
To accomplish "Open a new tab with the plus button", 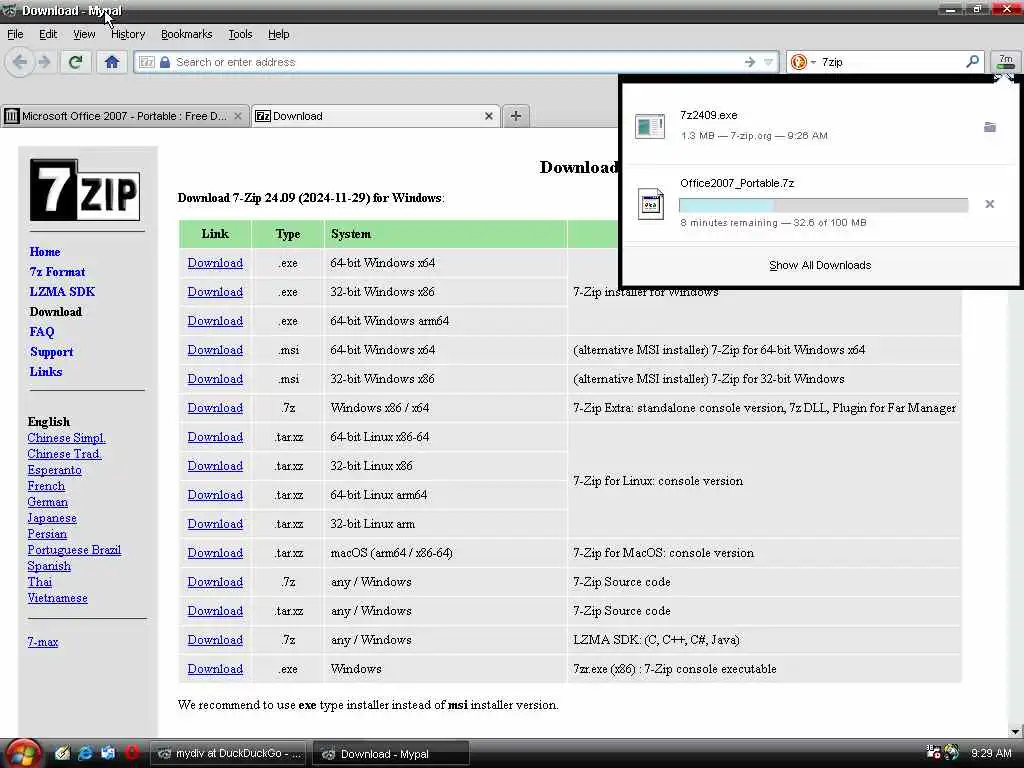I will click(x=515, y=116).
